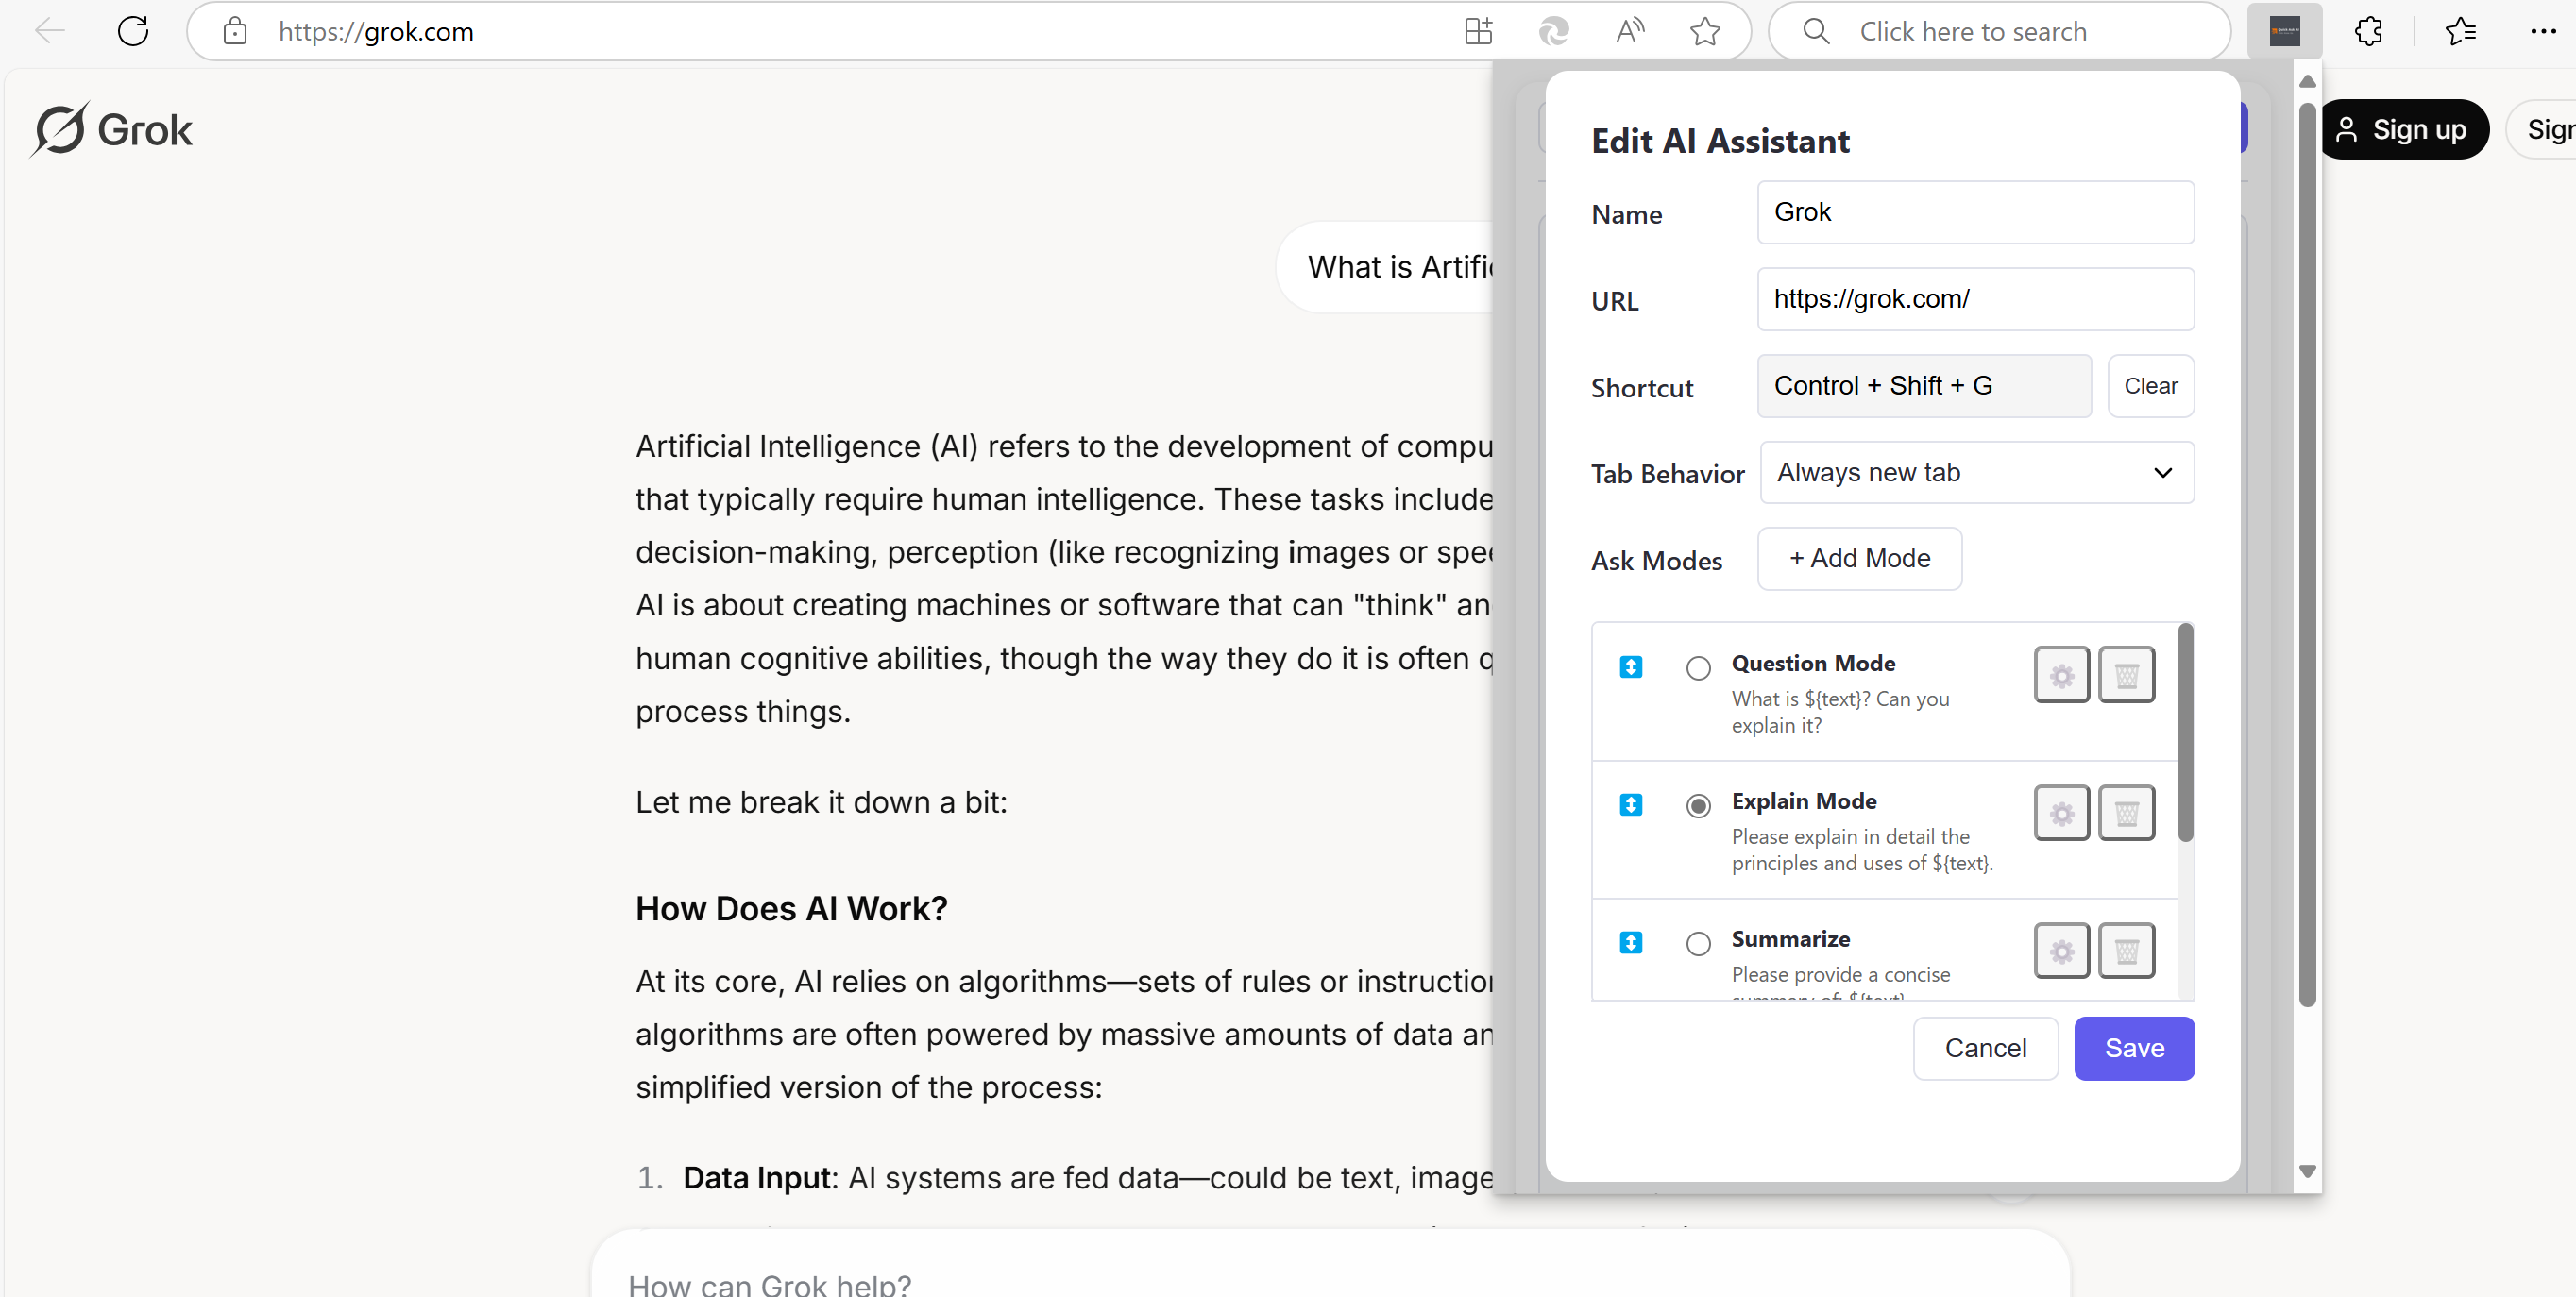Activate the Read aloud icon
Screen dimensions: 2576x1297
(x=1630, y=31)
